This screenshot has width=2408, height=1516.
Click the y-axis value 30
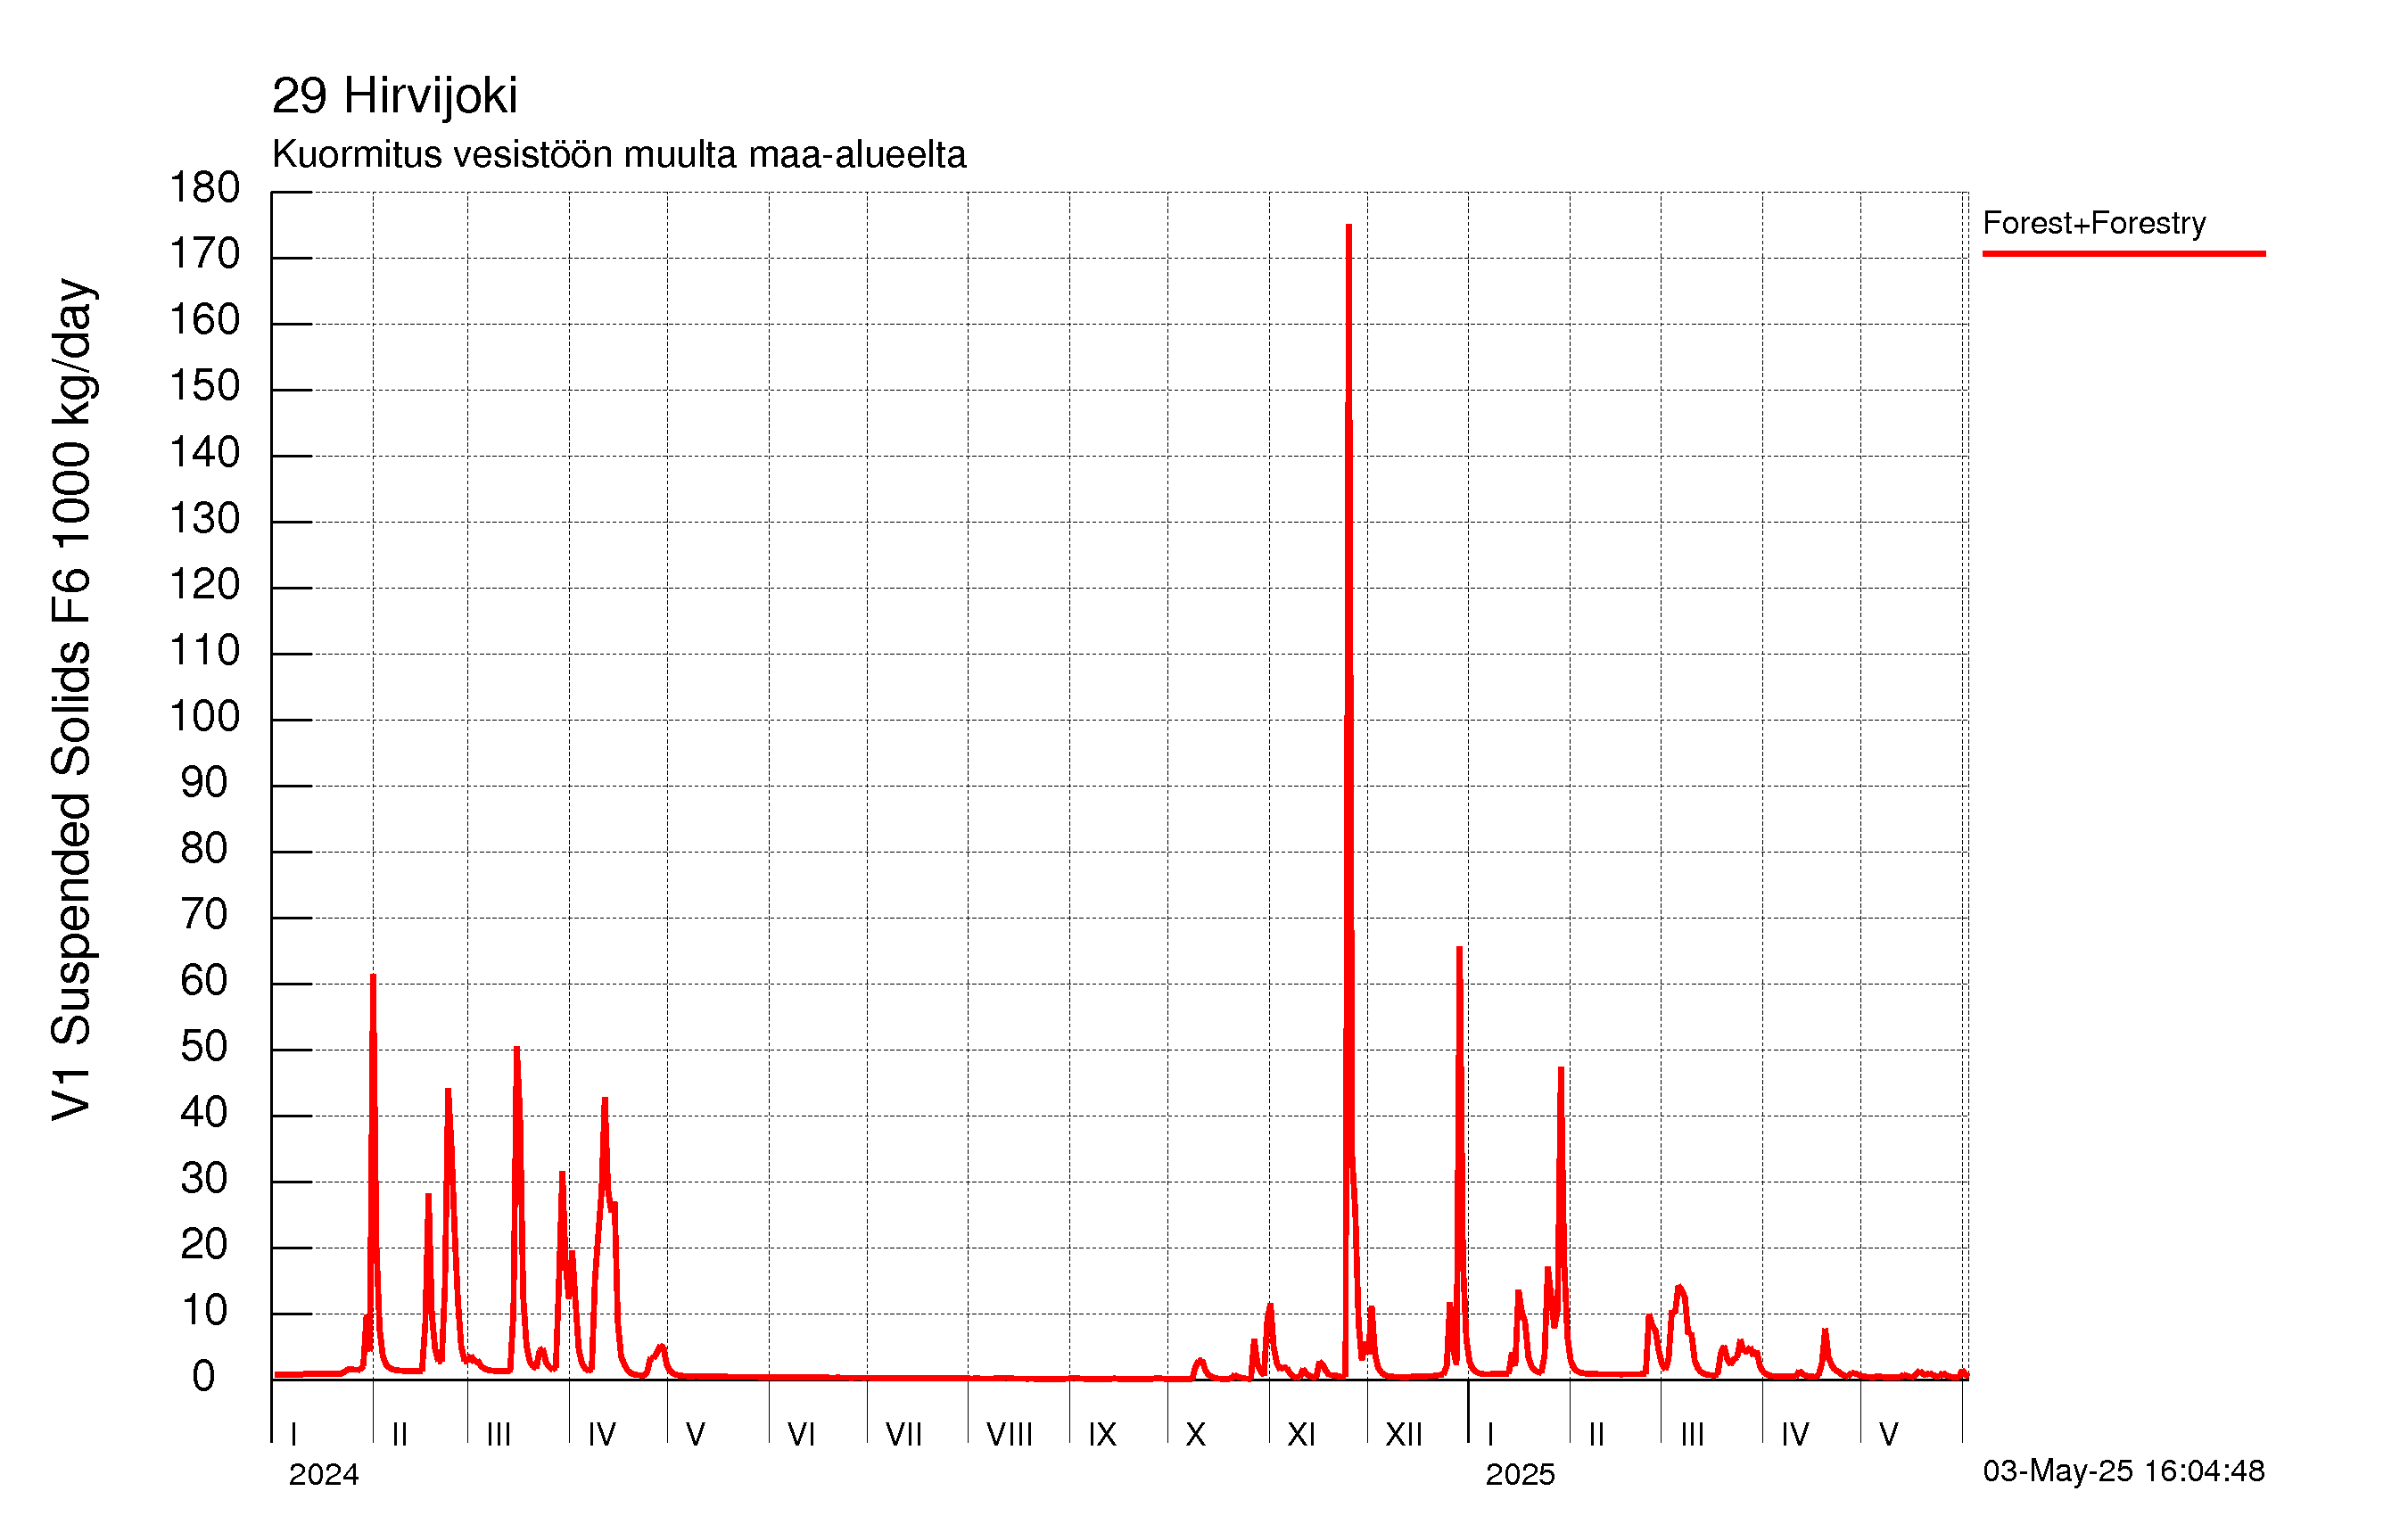click(x=204, y=1179)
